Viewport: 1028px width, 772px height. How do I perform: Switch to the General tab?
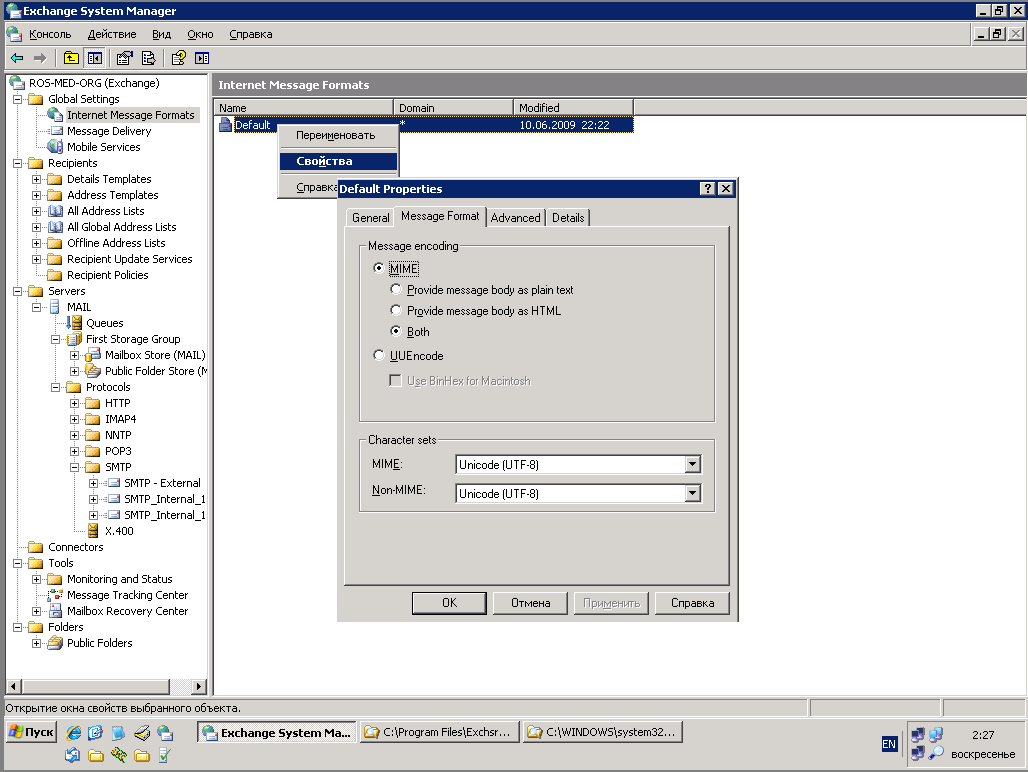pyautogui.click(x=370, y=218)
